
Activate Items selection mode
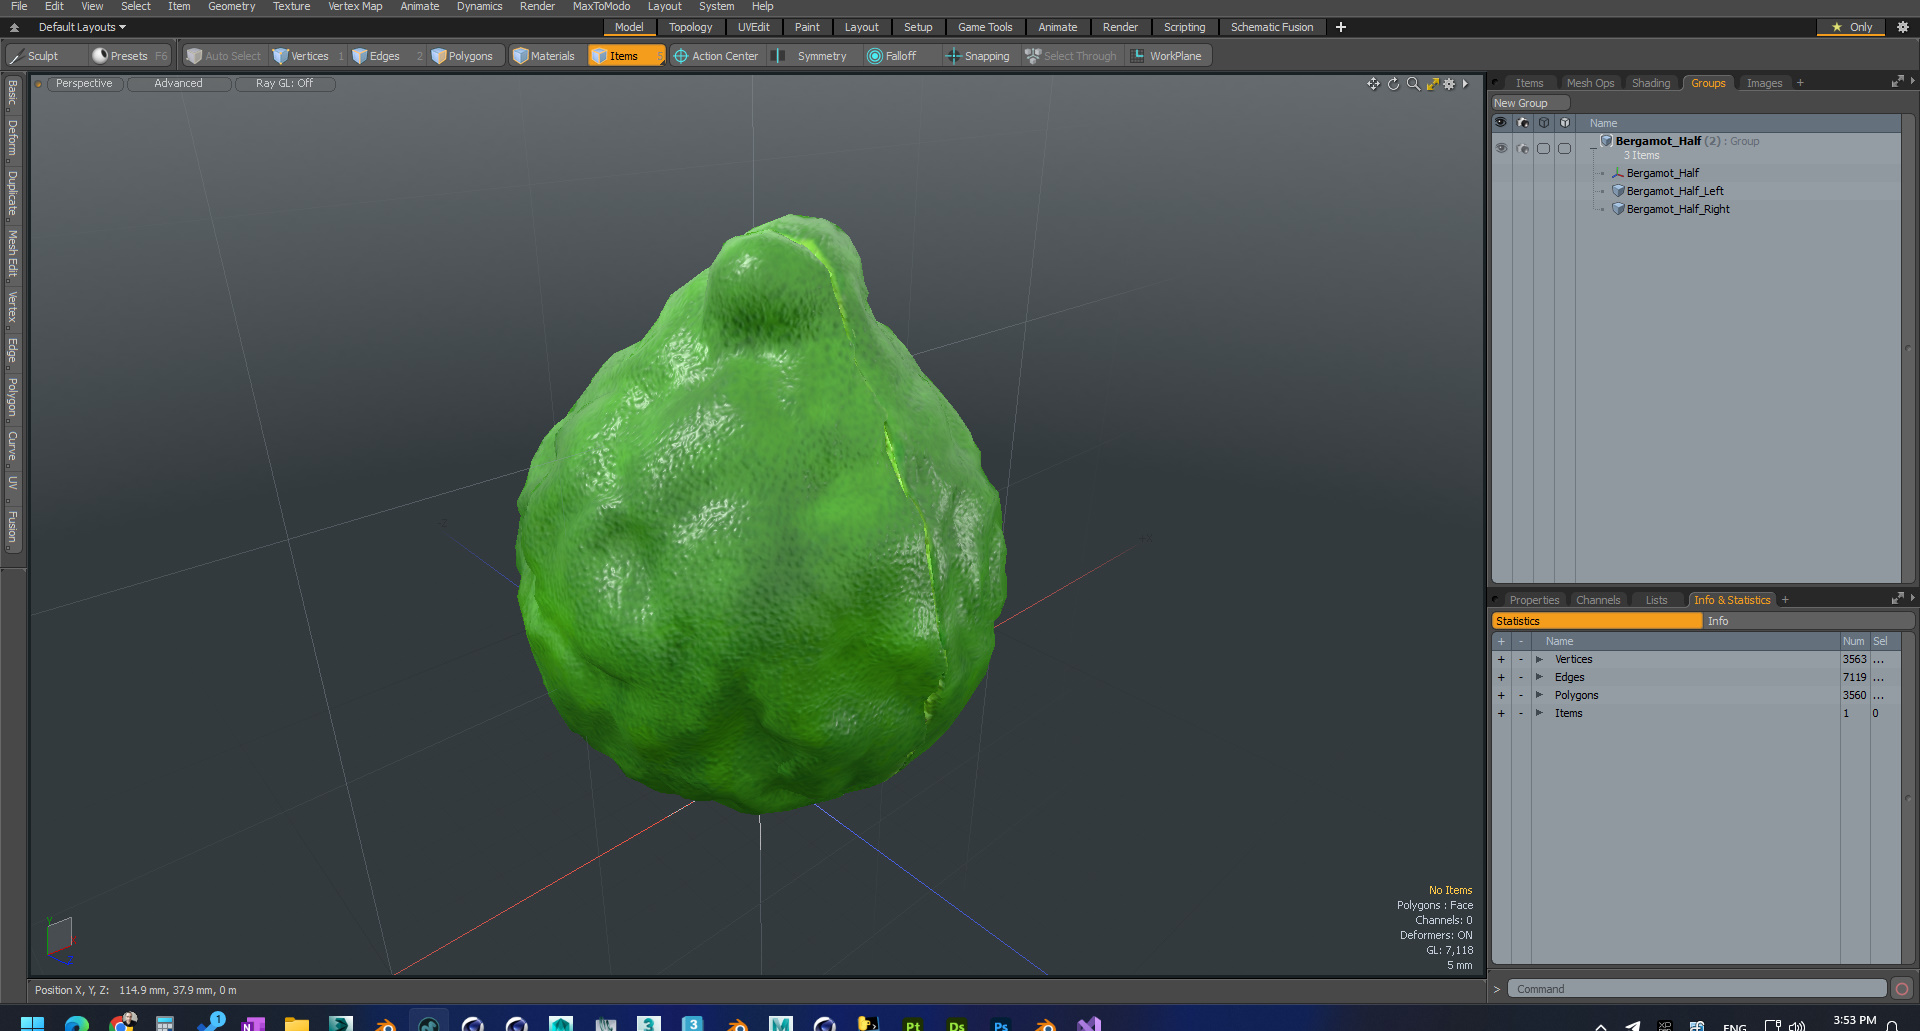pyautogui.click(x=625, y=56)
